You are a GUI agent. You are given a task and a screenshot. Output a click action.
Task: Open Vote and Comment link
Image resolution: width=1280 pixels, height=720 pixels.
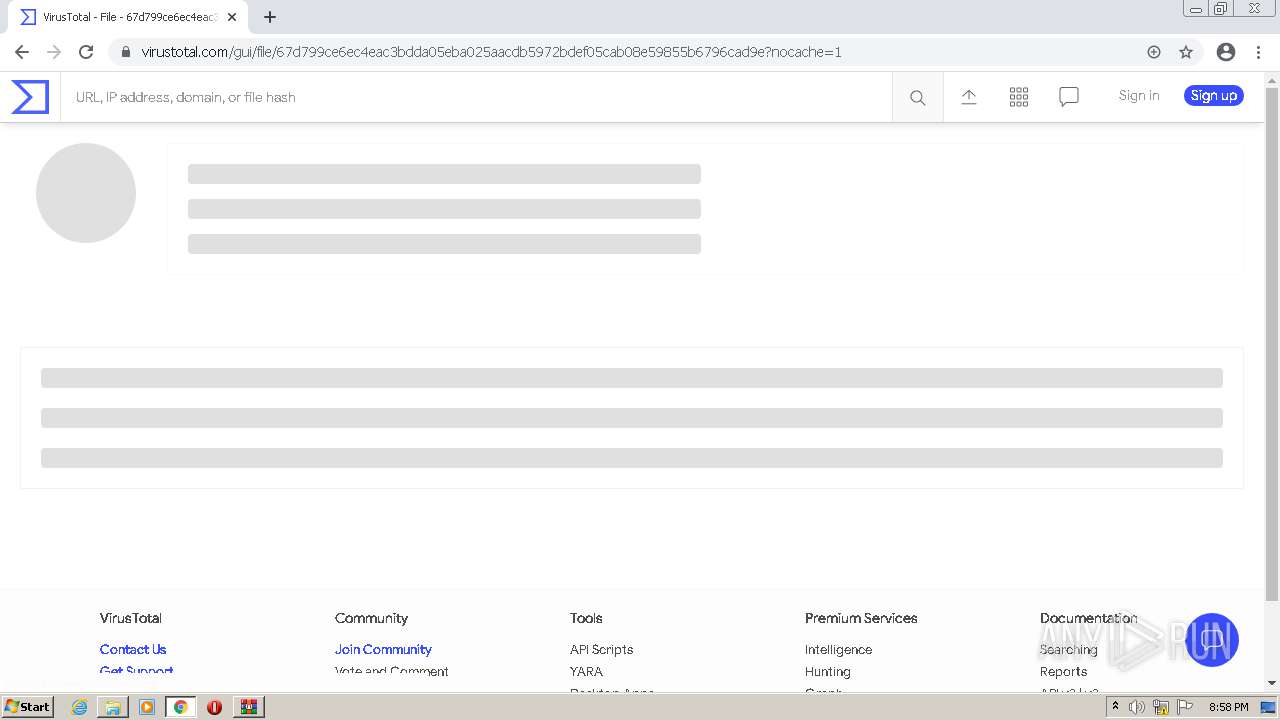coord(391,671)
